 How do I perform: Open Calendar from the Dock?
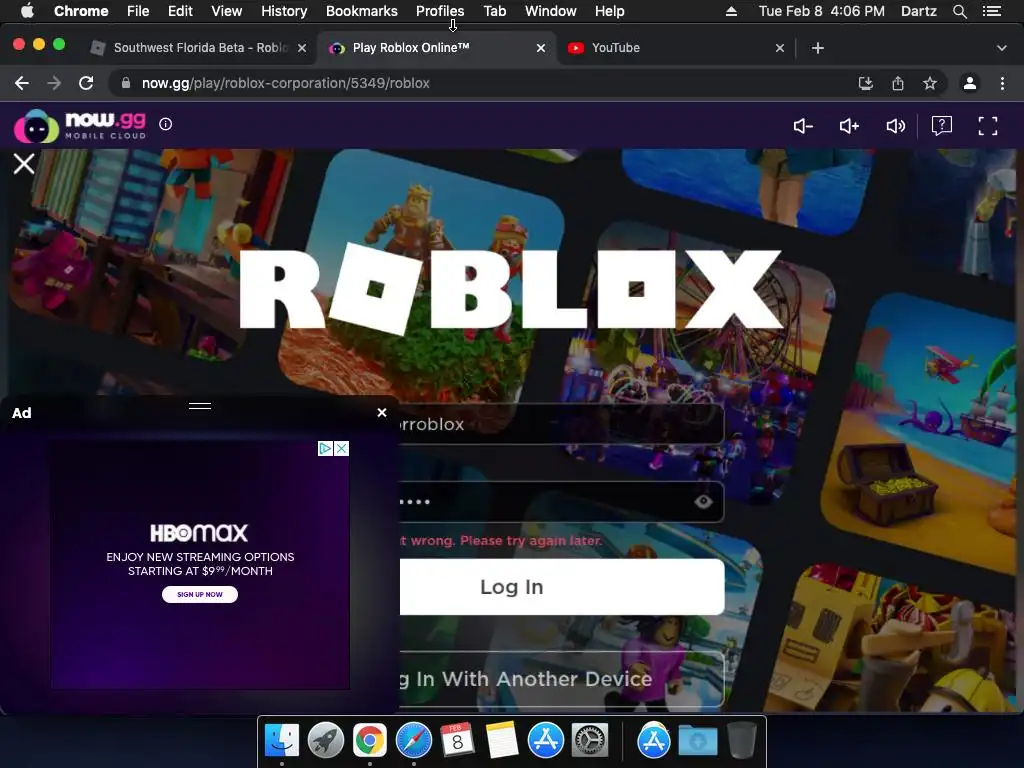coord(457,740)
